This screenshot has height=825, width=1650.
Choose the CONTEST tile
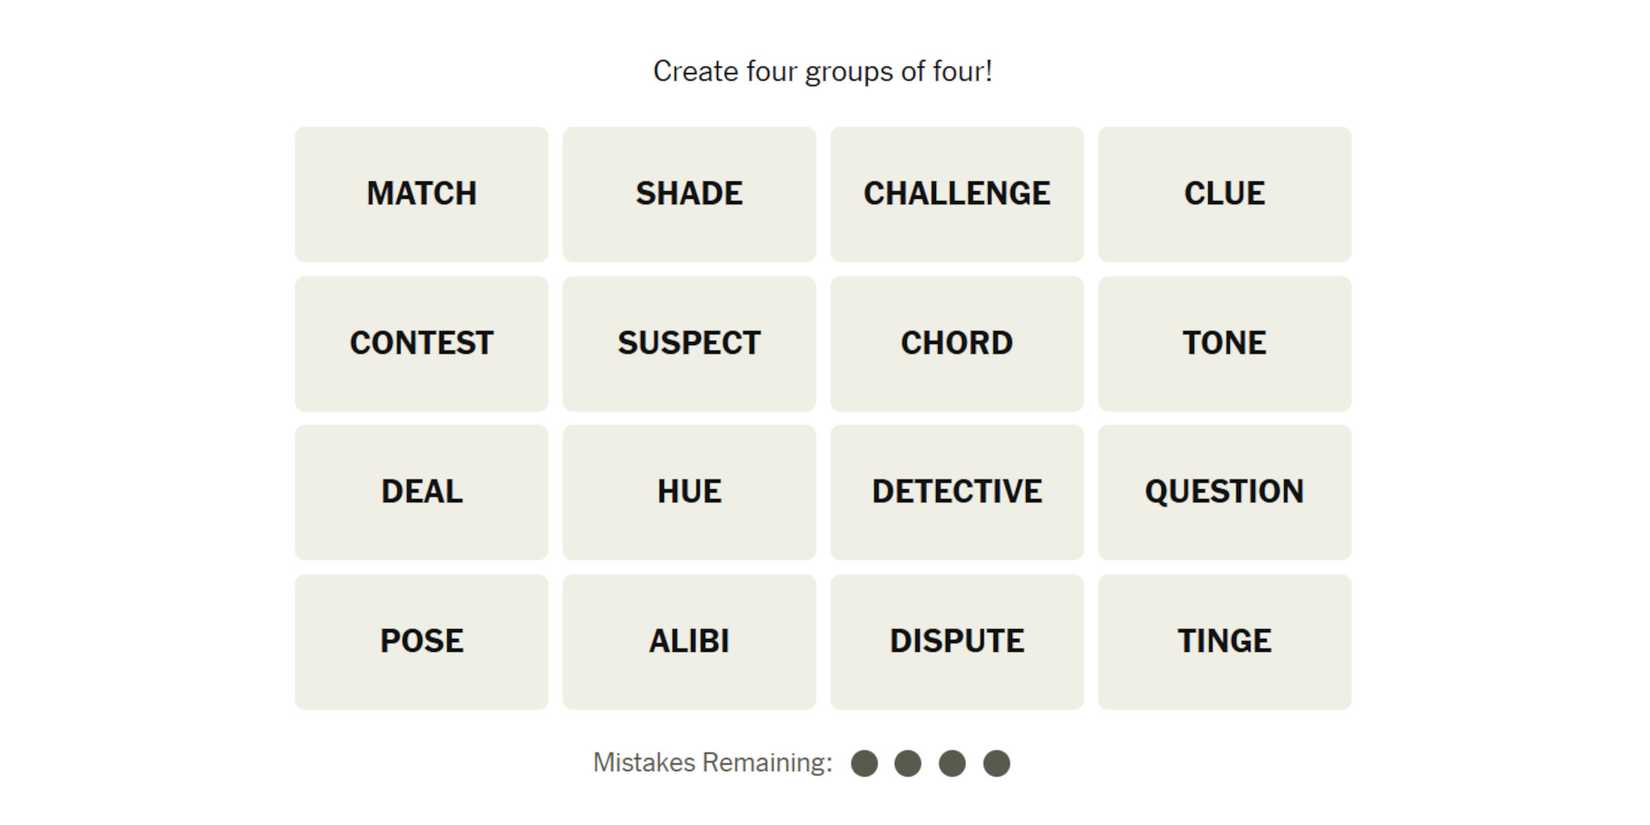[421, 343]
